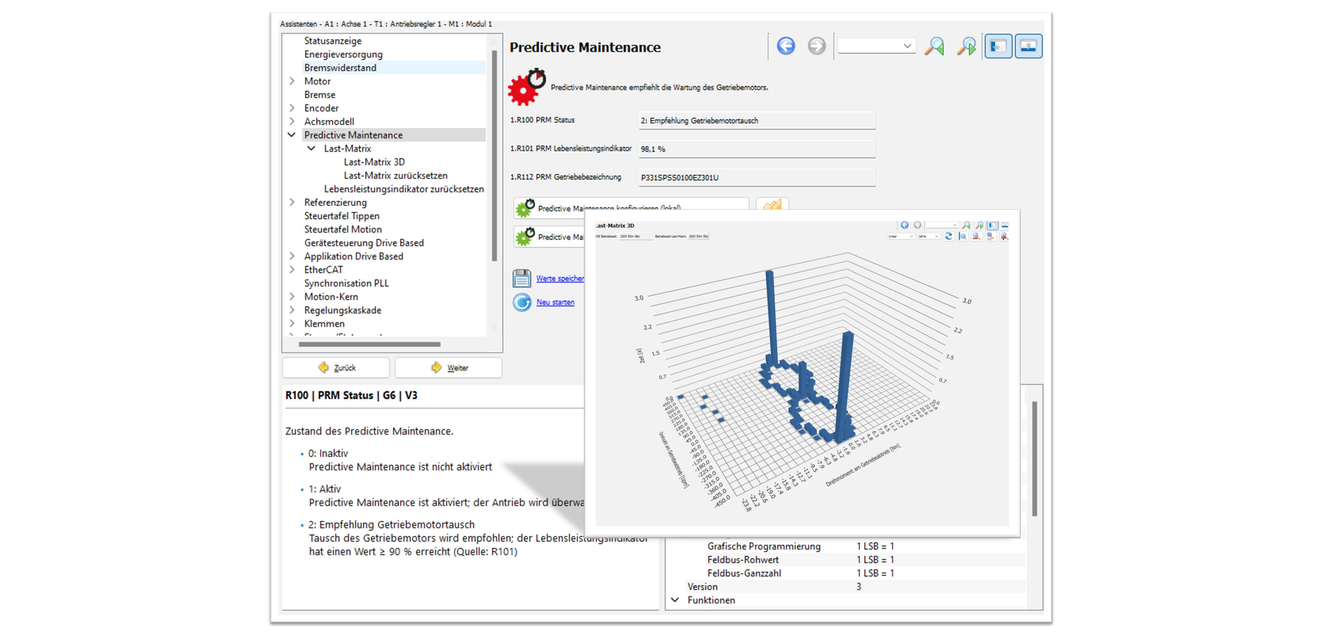Select Synchronisation PLL in the tree
Image resolution: width=1320 pixels, height=636 pixels.
click(x=347, y=283)
